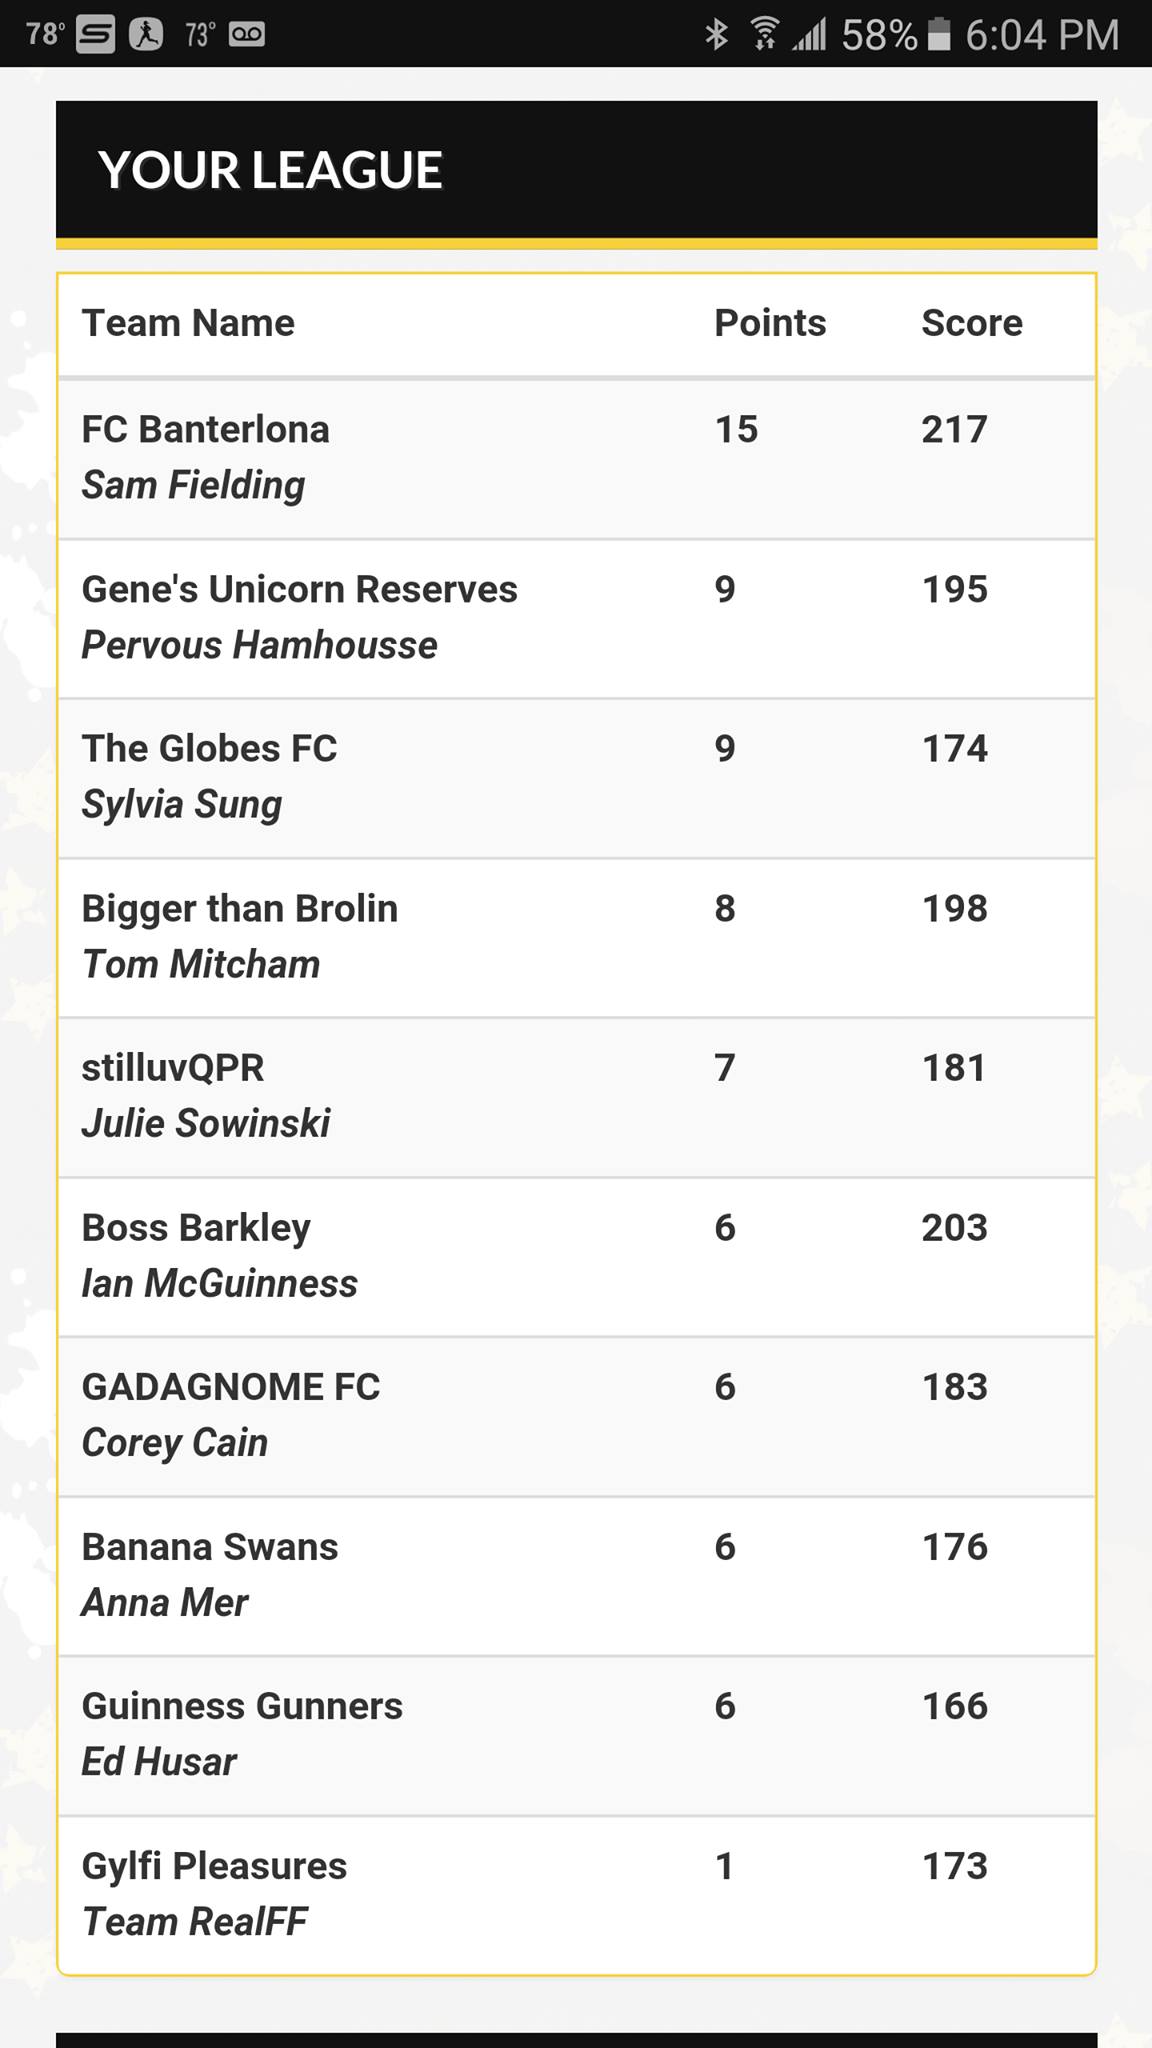Viewport: 1152px width, 2048px height.
Task: Tap the Bluetooth status icon
Action: (x=717, y=34)
